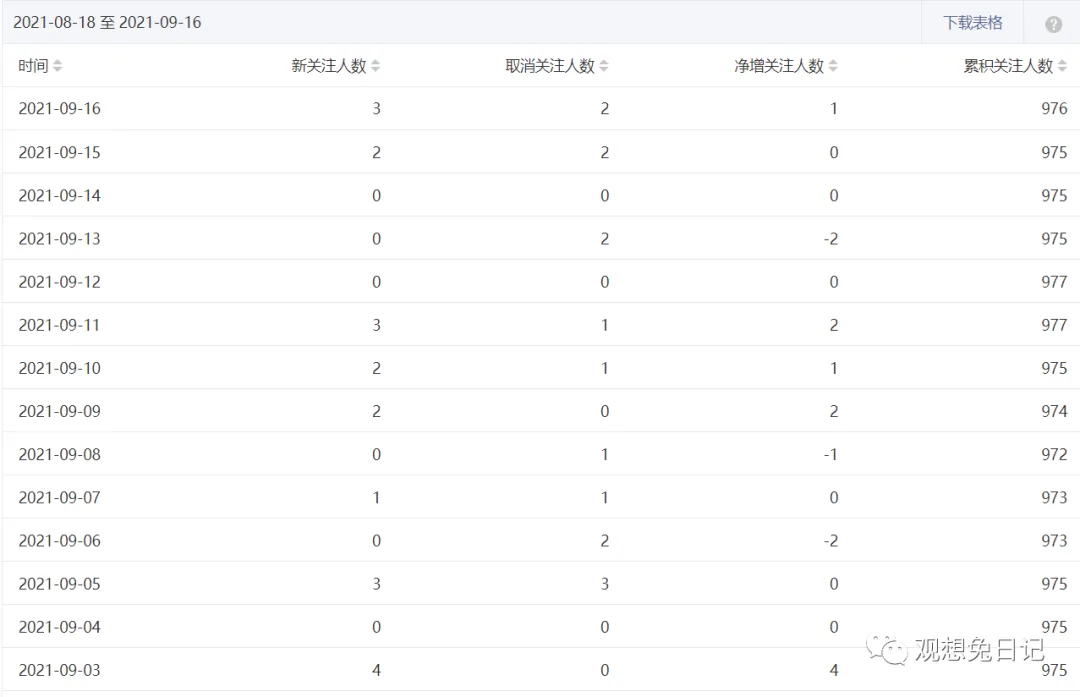Screen dimensions: 1080x697
Task: Click the help question mark icon
Action: 1053,24
